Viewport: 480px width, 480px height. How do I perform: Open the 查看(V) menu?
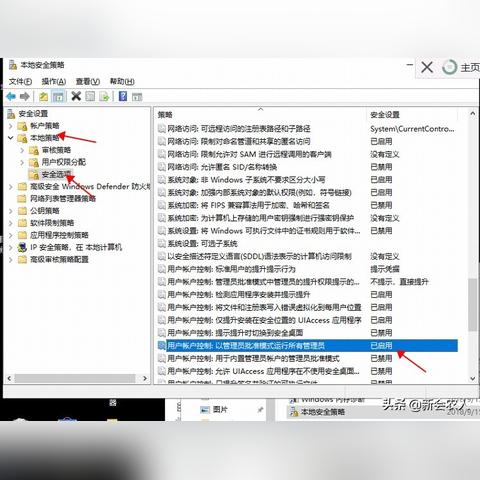[x=88, y=81]
